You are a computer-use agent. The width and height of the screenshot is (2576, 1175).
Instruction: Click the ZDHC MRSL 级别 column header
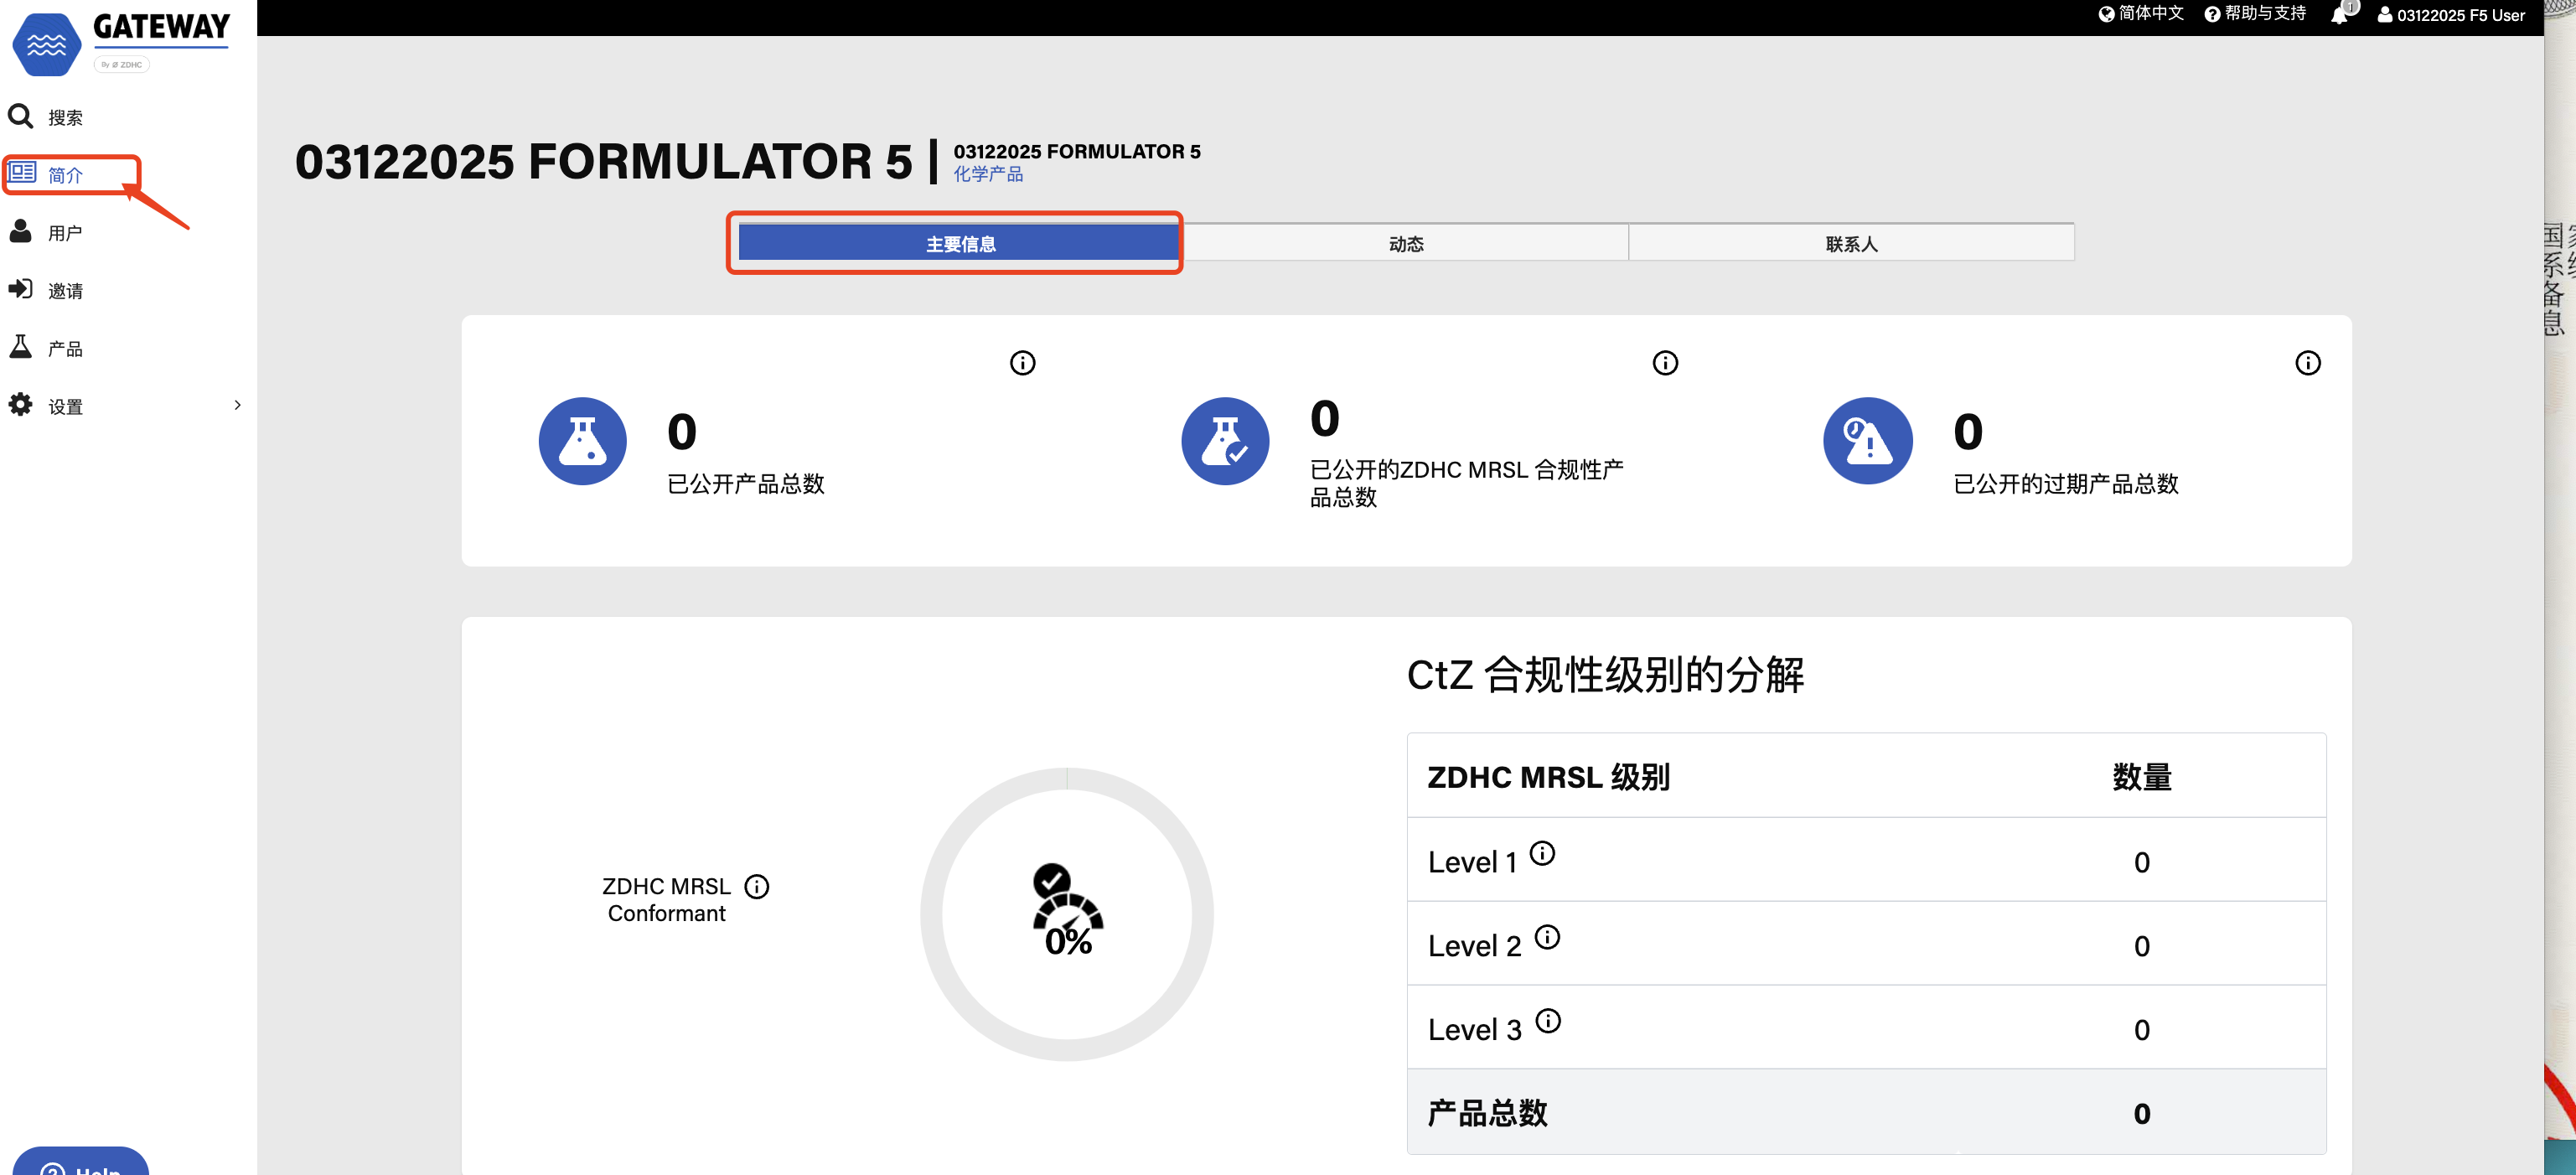click(1548, 777)
